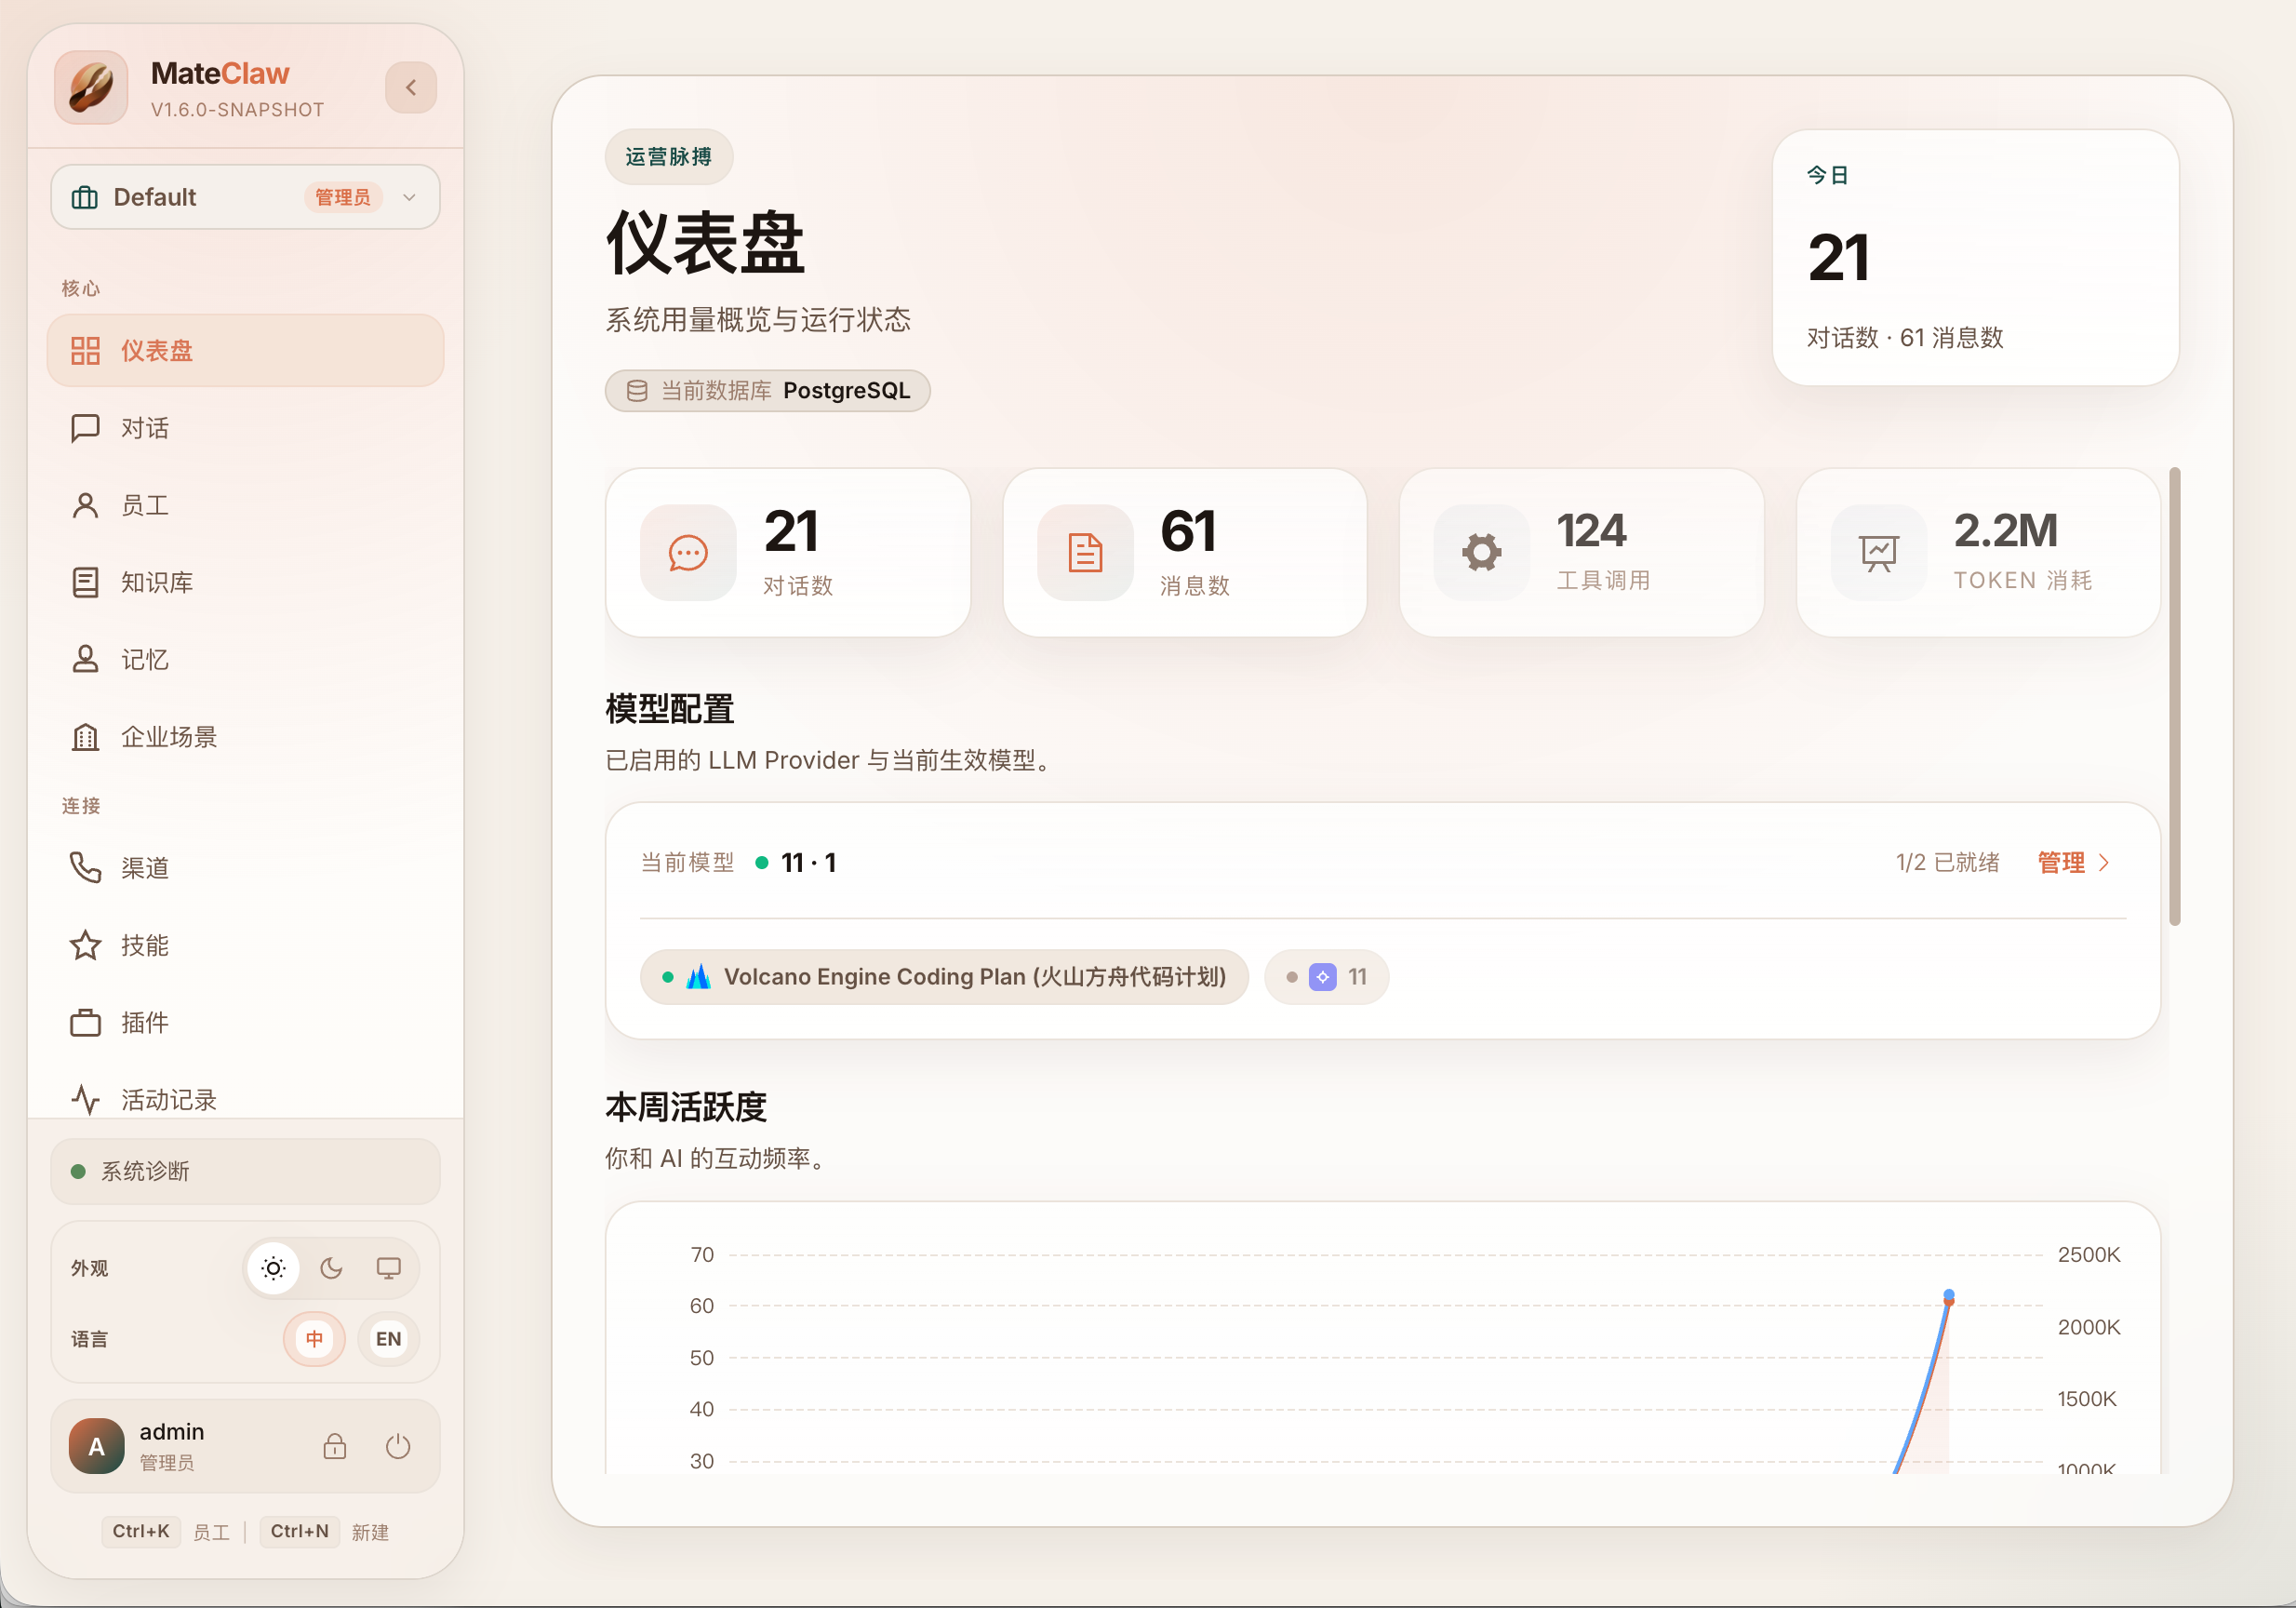Click the 本周活跃度 heading
Viewport: 2296px width, 1608px height.
686,1107
